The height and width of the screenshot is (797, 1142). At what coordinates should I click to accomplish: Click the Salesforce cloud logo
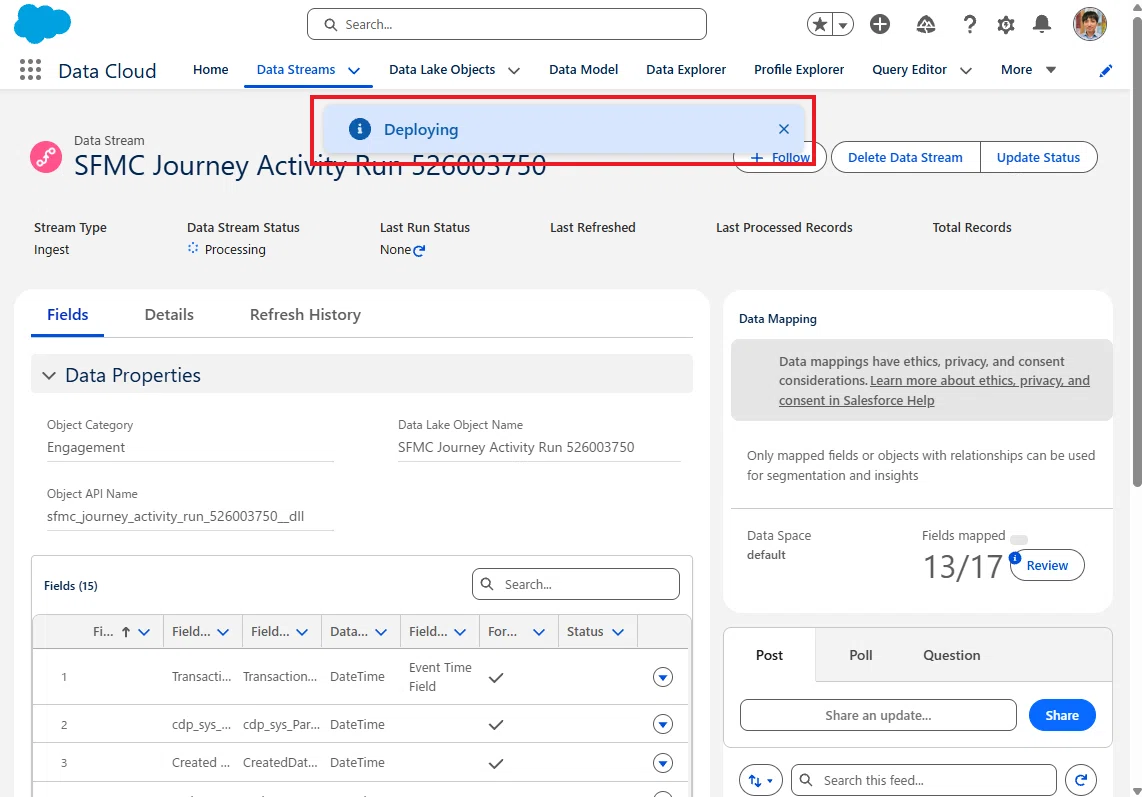tap(42, 23)
